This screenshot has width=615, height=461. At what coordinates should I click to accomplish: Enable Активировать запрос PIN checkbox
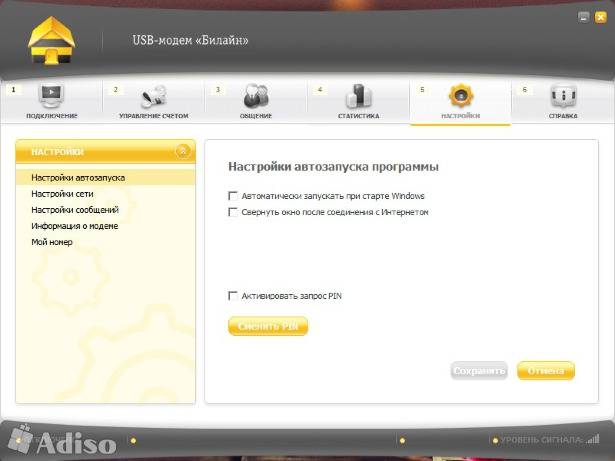(x=233, y=296)
